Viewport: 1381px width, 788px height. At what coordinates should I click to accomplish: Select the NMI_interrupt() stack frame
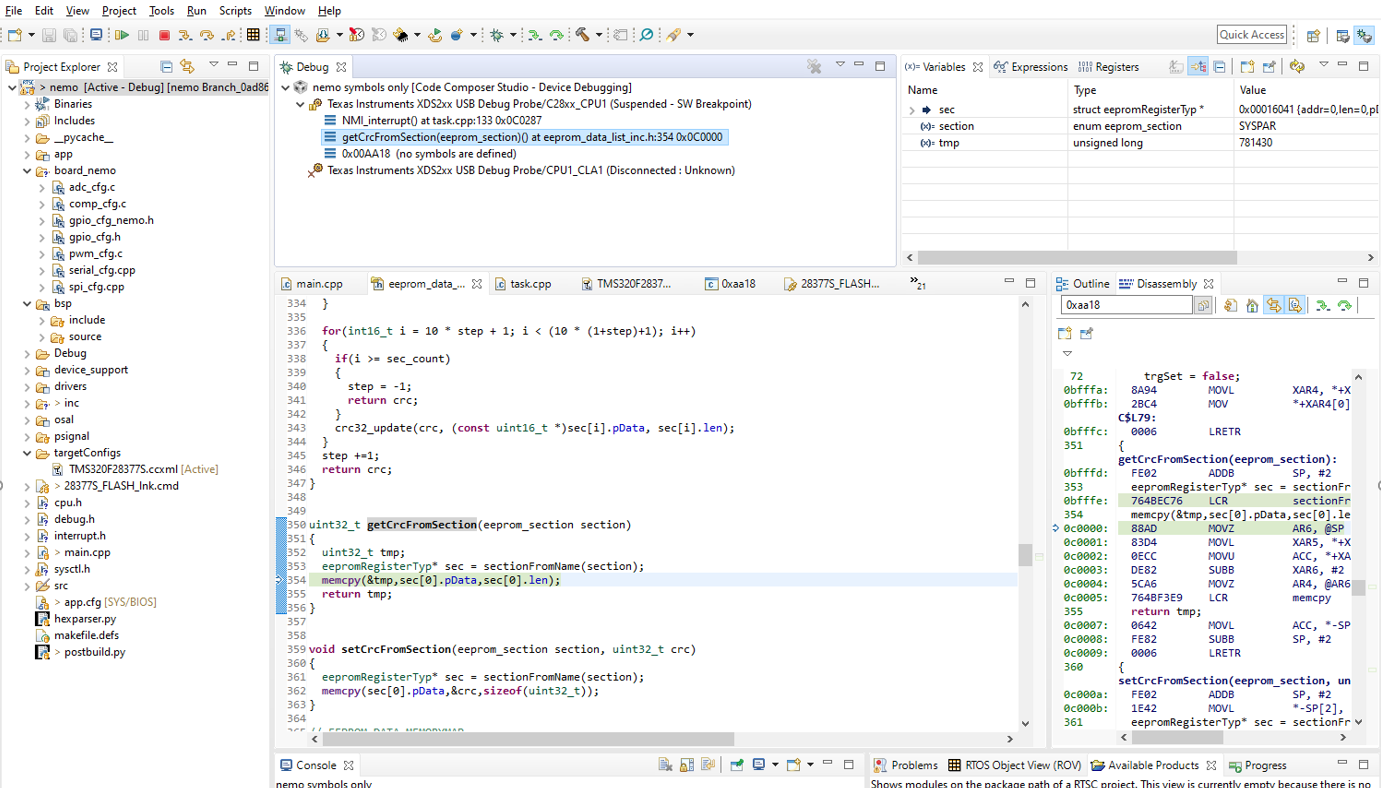tap(441, 120)
